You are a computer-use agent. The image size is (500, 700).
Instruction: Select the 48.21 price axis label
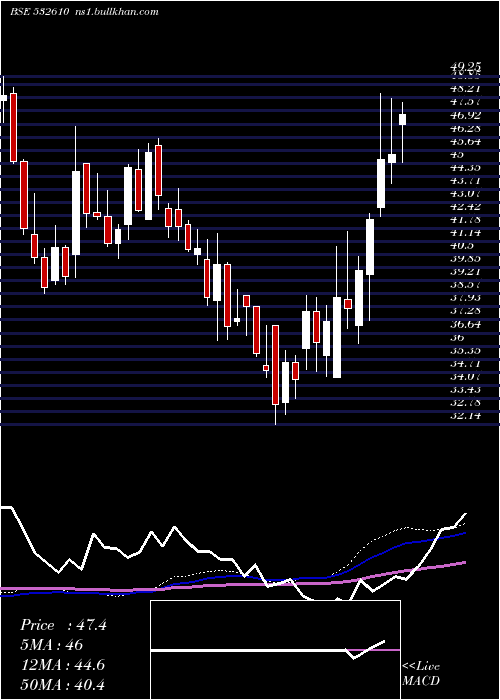point(465,89)
